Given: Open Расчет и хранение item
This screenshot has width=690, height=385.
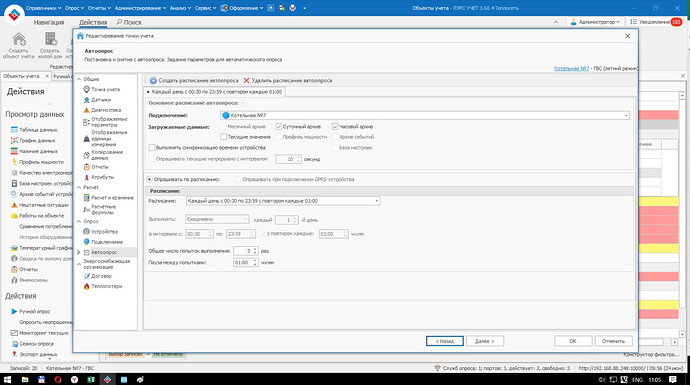Looking at the screenshot, I should pyautogui.click(x=108, y=198).
